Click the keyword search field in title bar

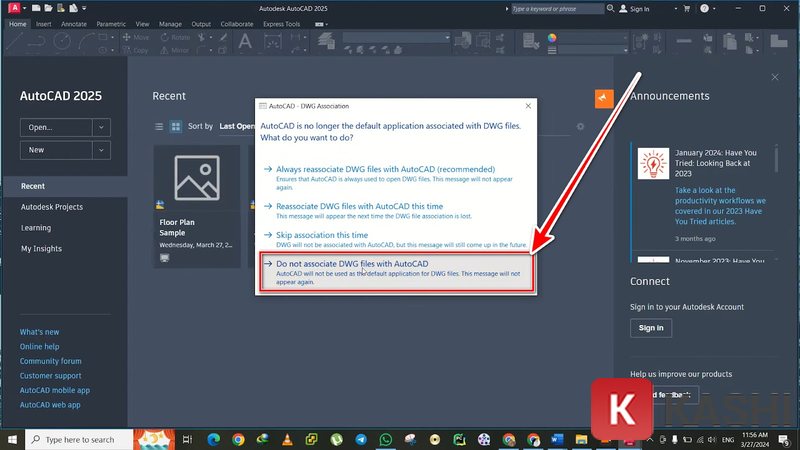[557, 9]
